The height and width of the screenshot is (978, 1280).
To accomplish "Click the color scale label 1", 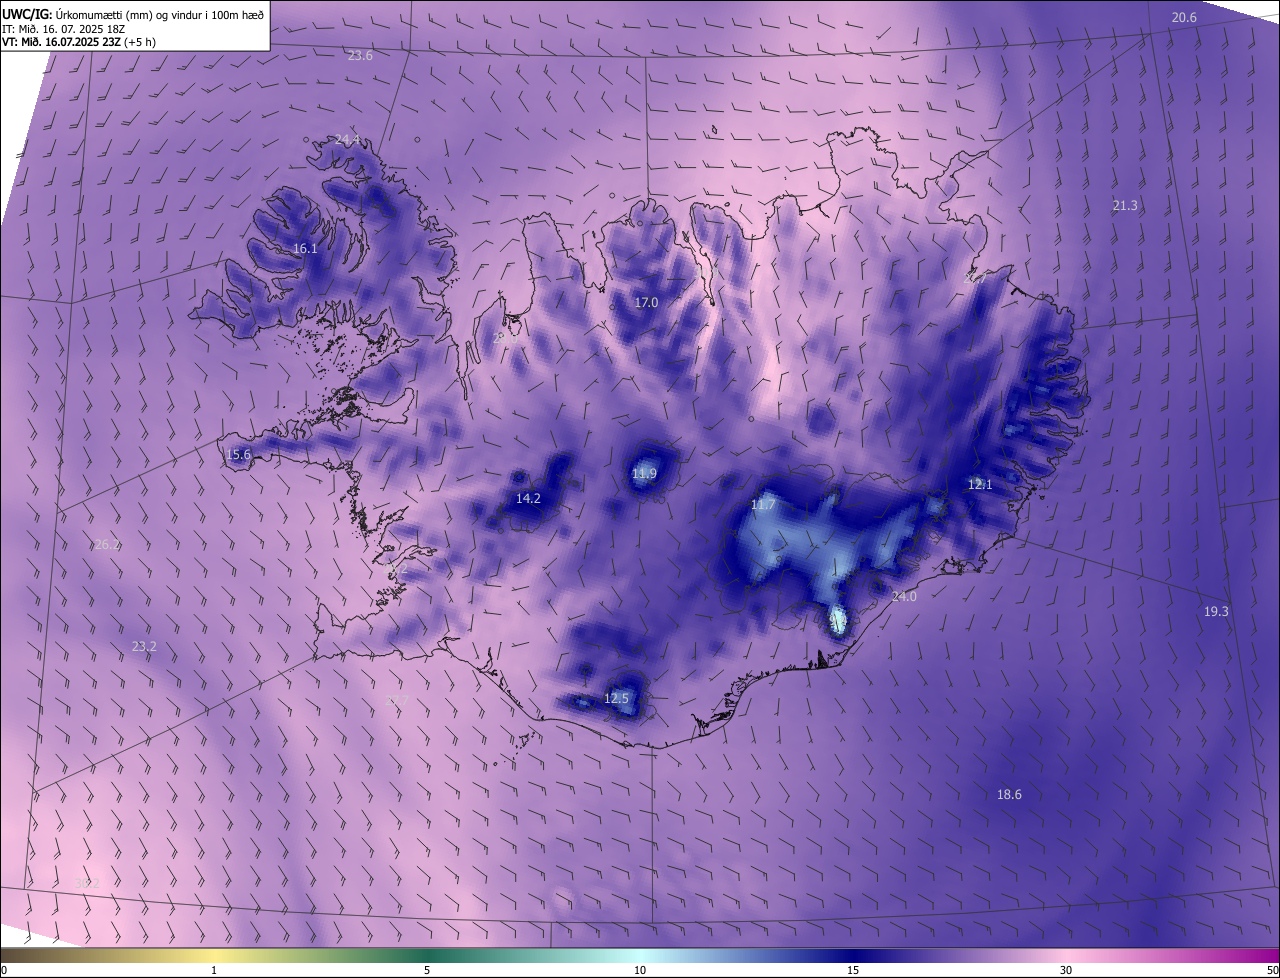I will (214, 970).
